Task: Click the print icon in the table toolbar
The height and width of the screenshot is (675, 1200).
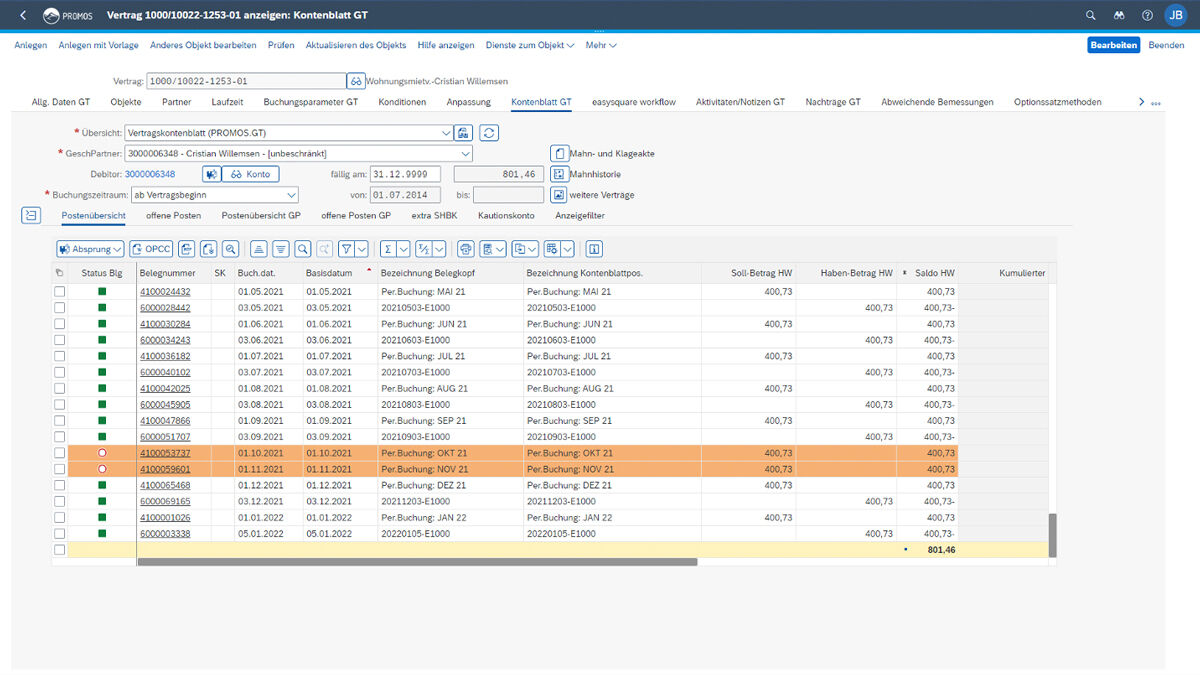Action: click(x=465, y=249)
